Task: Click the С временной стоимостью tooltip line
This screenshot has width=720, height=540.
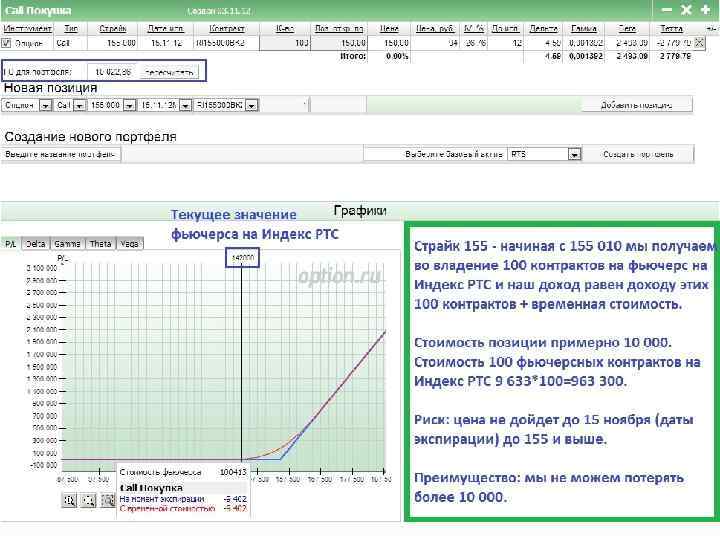Action: coord(183,508)
